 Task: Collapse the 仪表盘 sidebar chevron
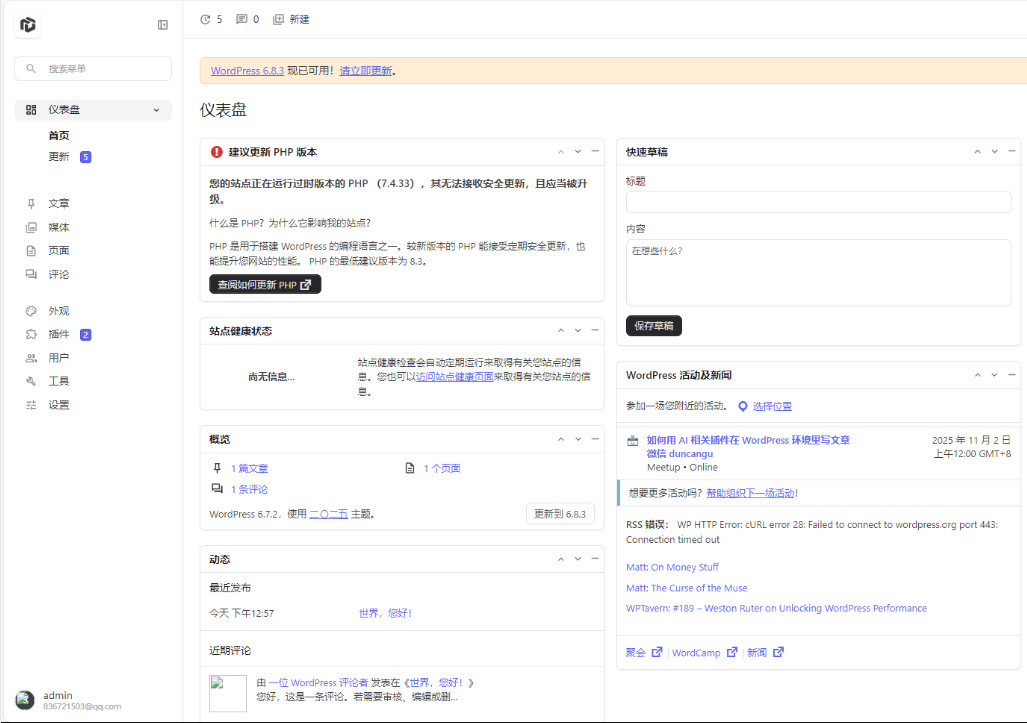(x=156, y=109)
